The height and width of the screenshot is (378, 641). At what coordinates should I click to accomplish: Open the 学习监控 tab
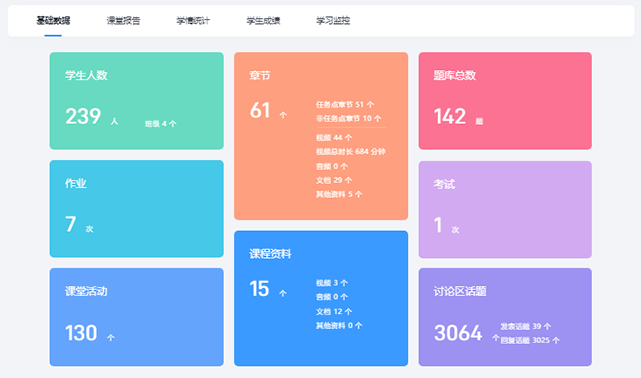(333, 20)
